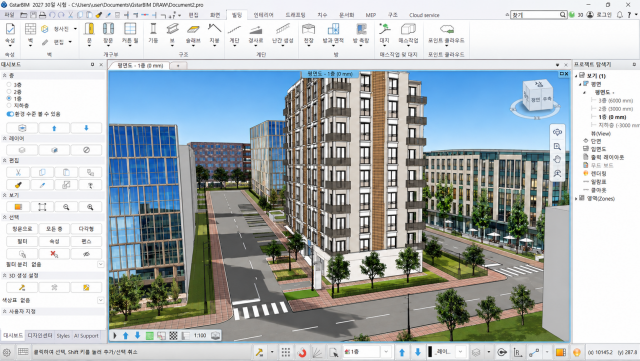This screenshot has width=640, height=361.
Task: Click the orange sphere render icon in status bar
Action: click(x=577, y=352)
